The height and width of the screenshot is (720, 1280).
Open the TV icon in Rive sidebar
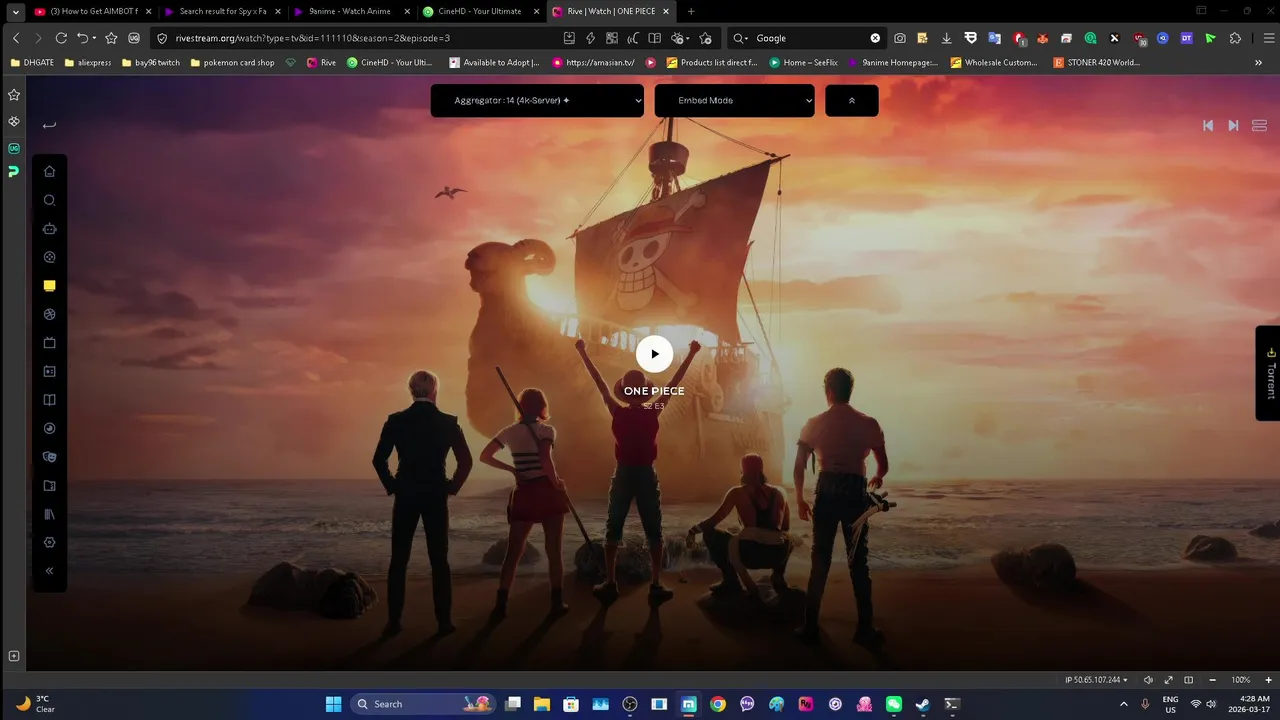(49, 343)
